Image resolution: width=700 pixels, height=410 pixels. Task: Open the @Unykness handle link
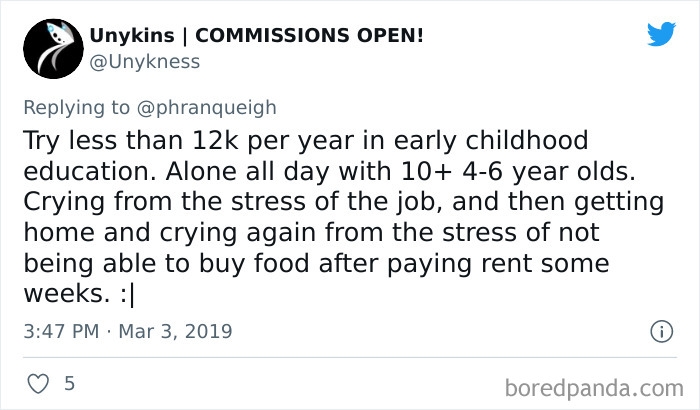[145, 62]
